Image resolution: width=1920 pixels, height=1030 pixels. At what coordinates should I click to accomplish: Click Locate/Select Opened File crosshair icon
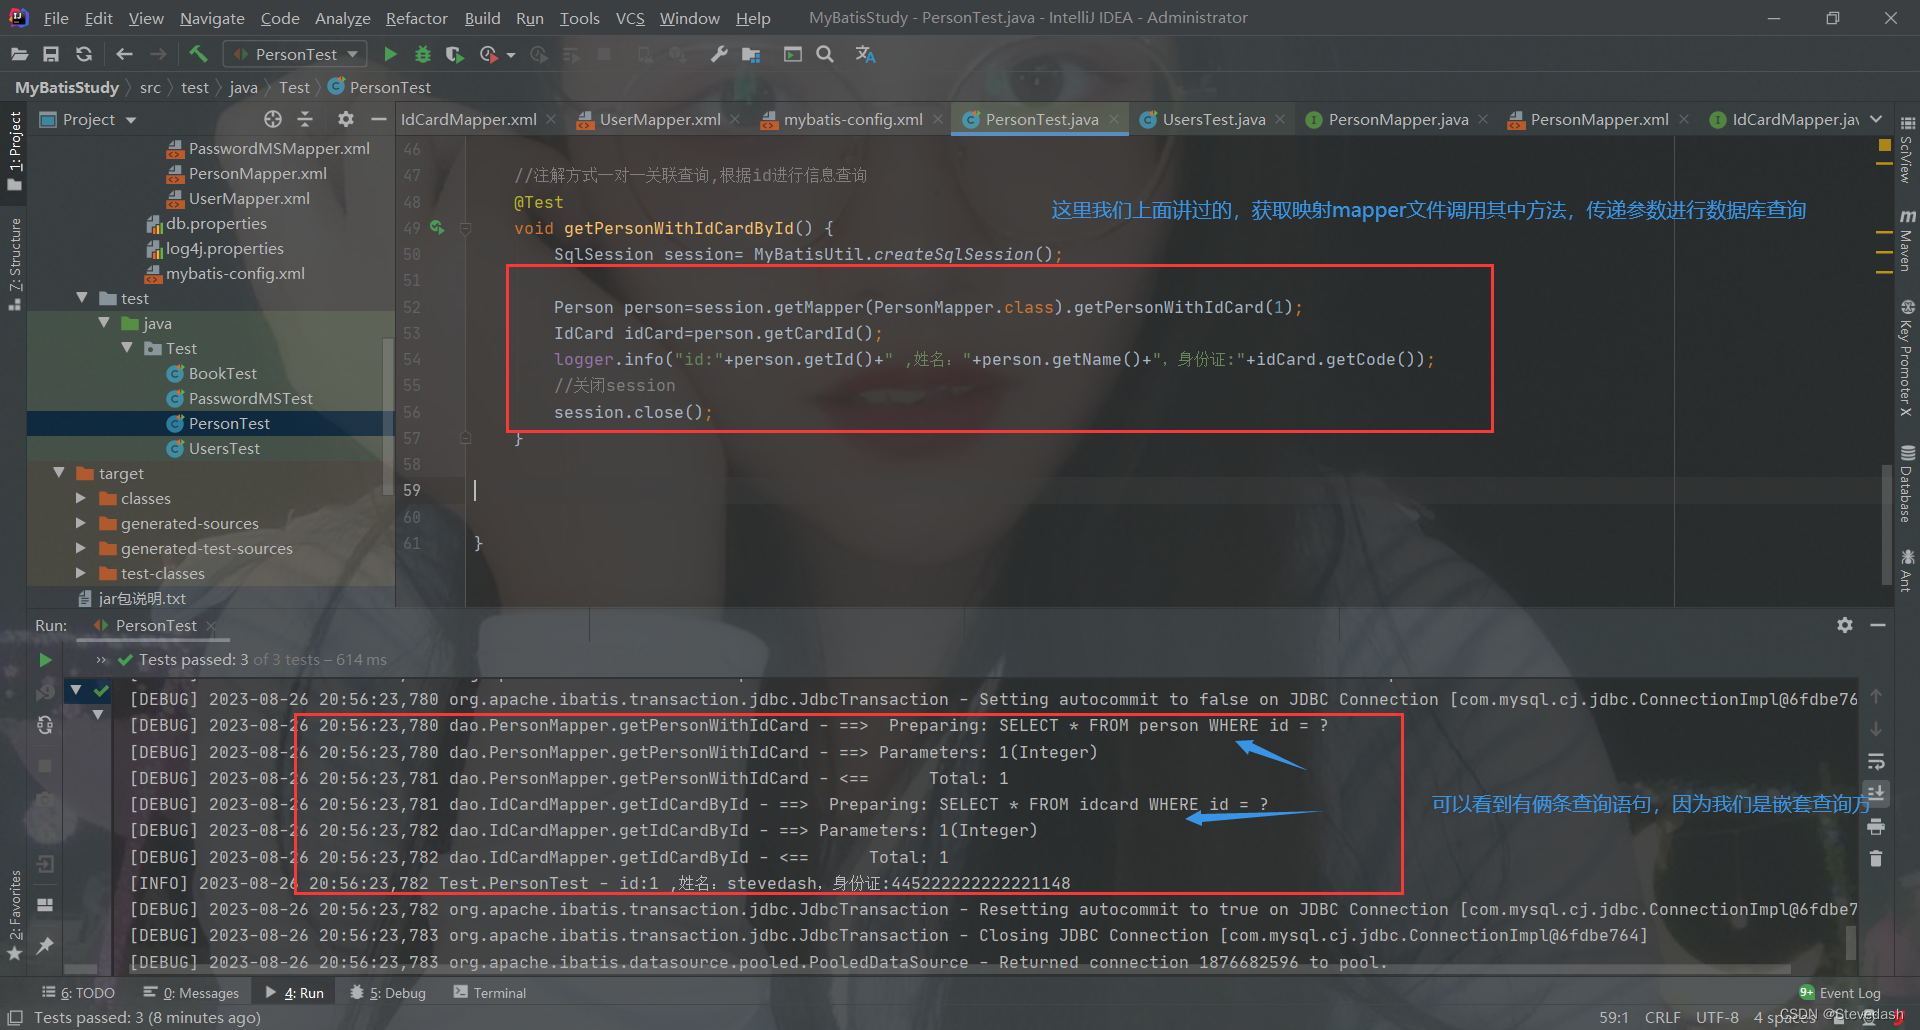273,119
